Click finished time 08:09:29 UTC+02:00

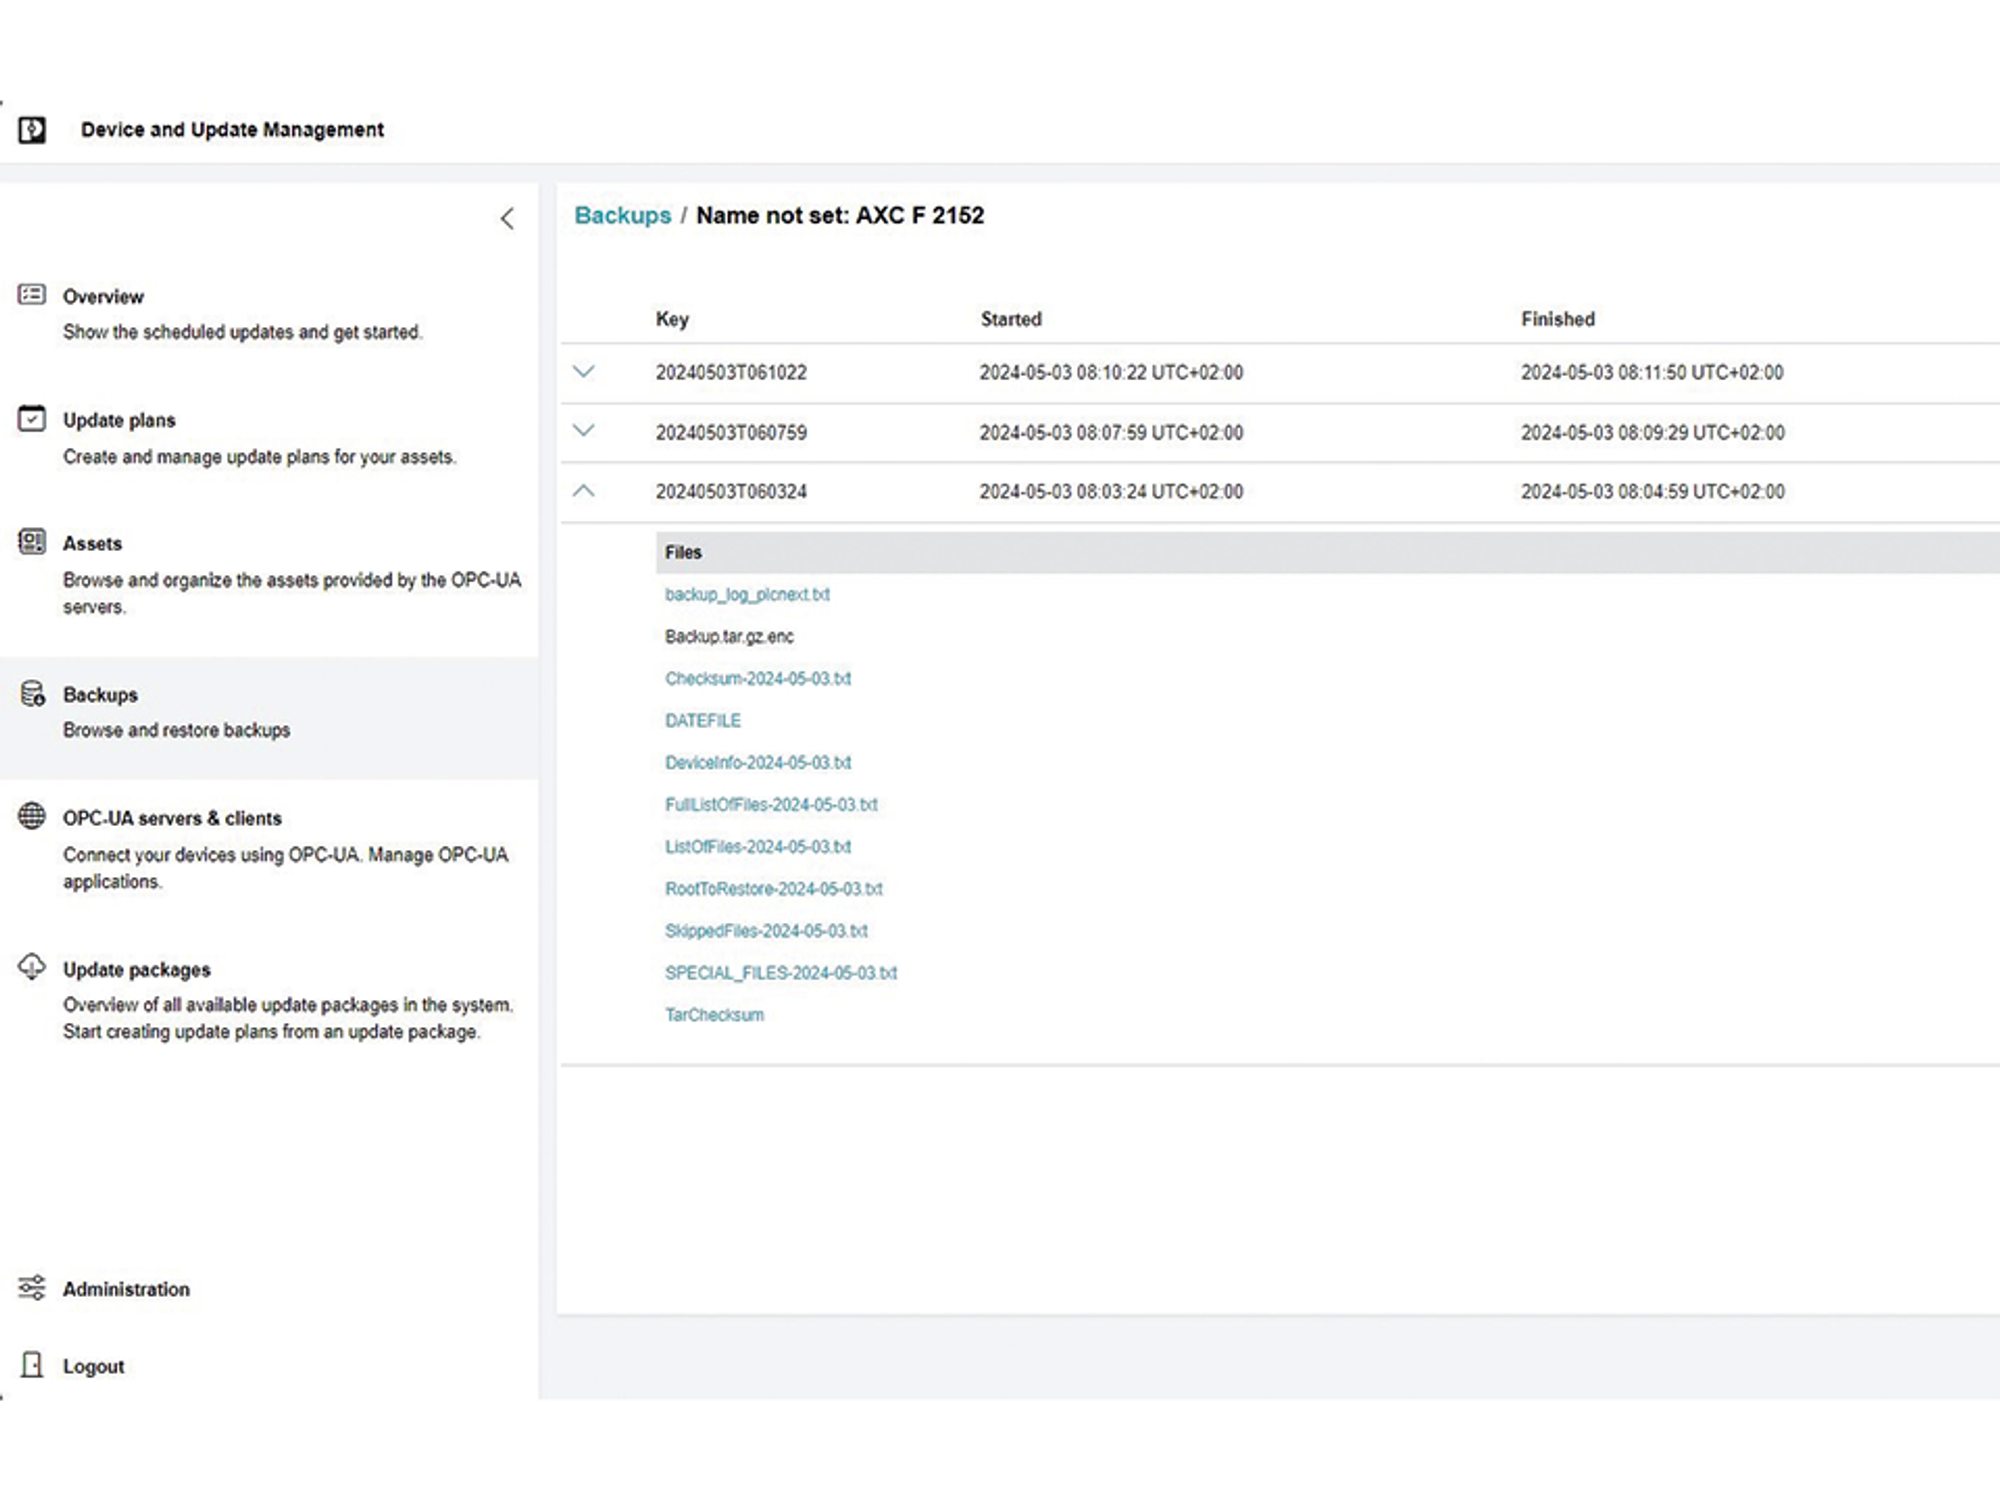click(x=1653, y=432)
